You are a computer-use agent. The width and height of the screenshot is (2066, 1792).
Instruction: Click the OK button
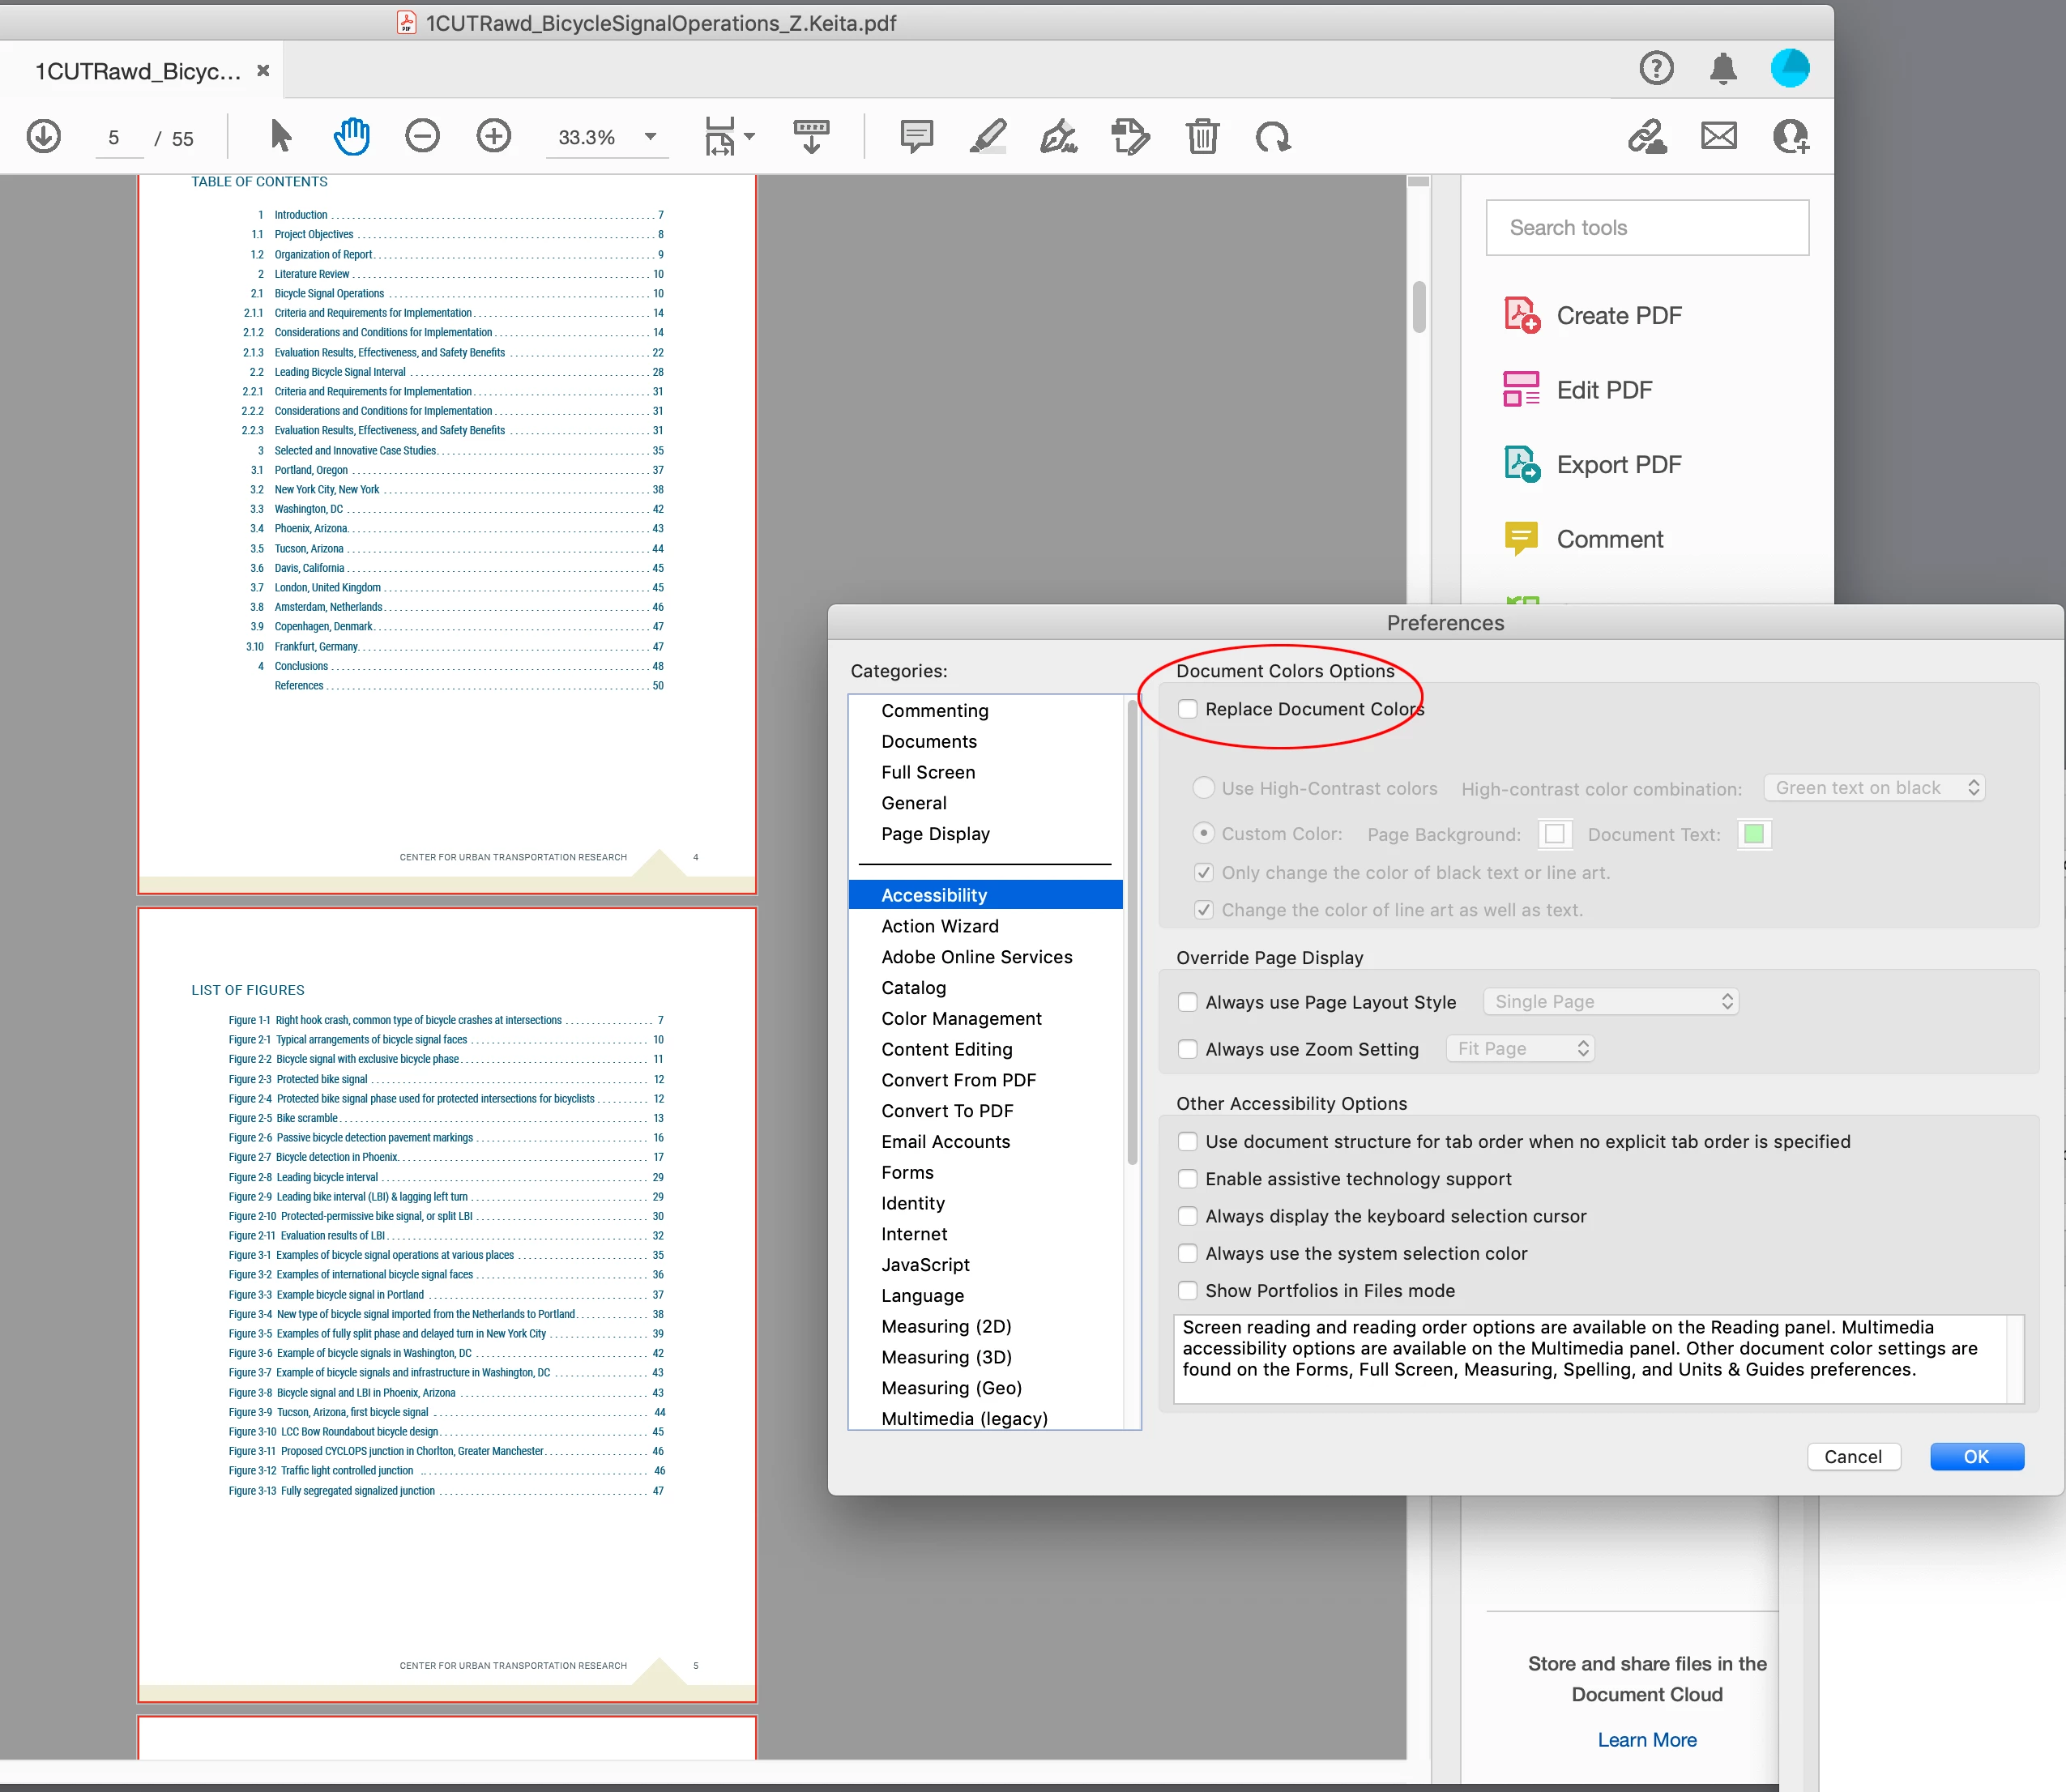click(1975, 1457)
